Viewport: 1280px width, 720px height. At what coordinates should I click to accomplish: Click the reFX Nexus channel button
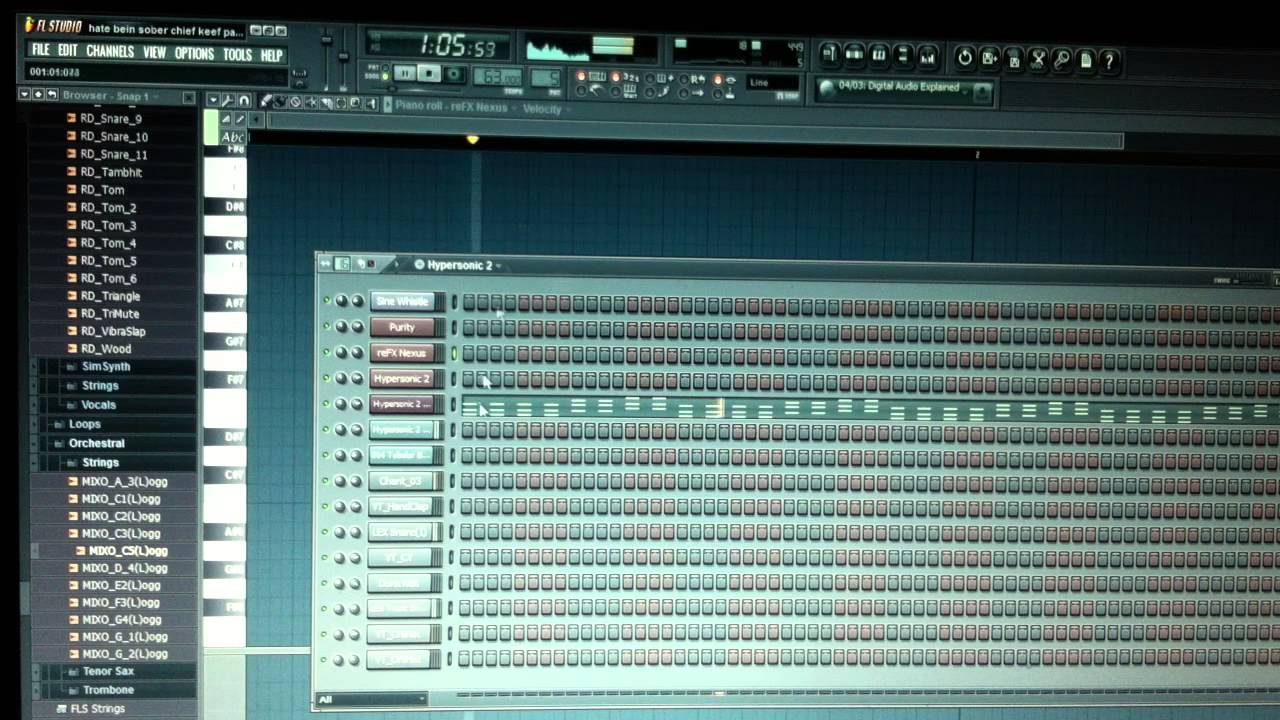404,353
